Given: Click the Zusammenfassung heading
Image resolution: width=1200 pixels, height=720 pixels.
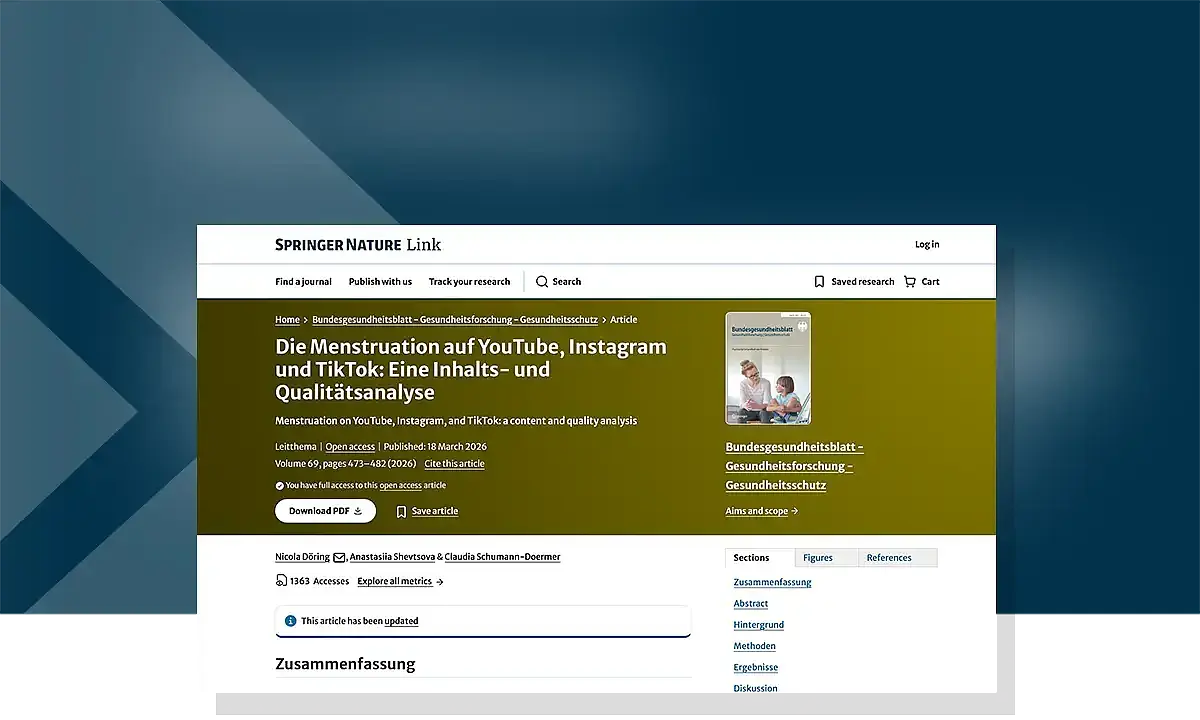Looking at the screenshot, I should (x=345, y=664).
